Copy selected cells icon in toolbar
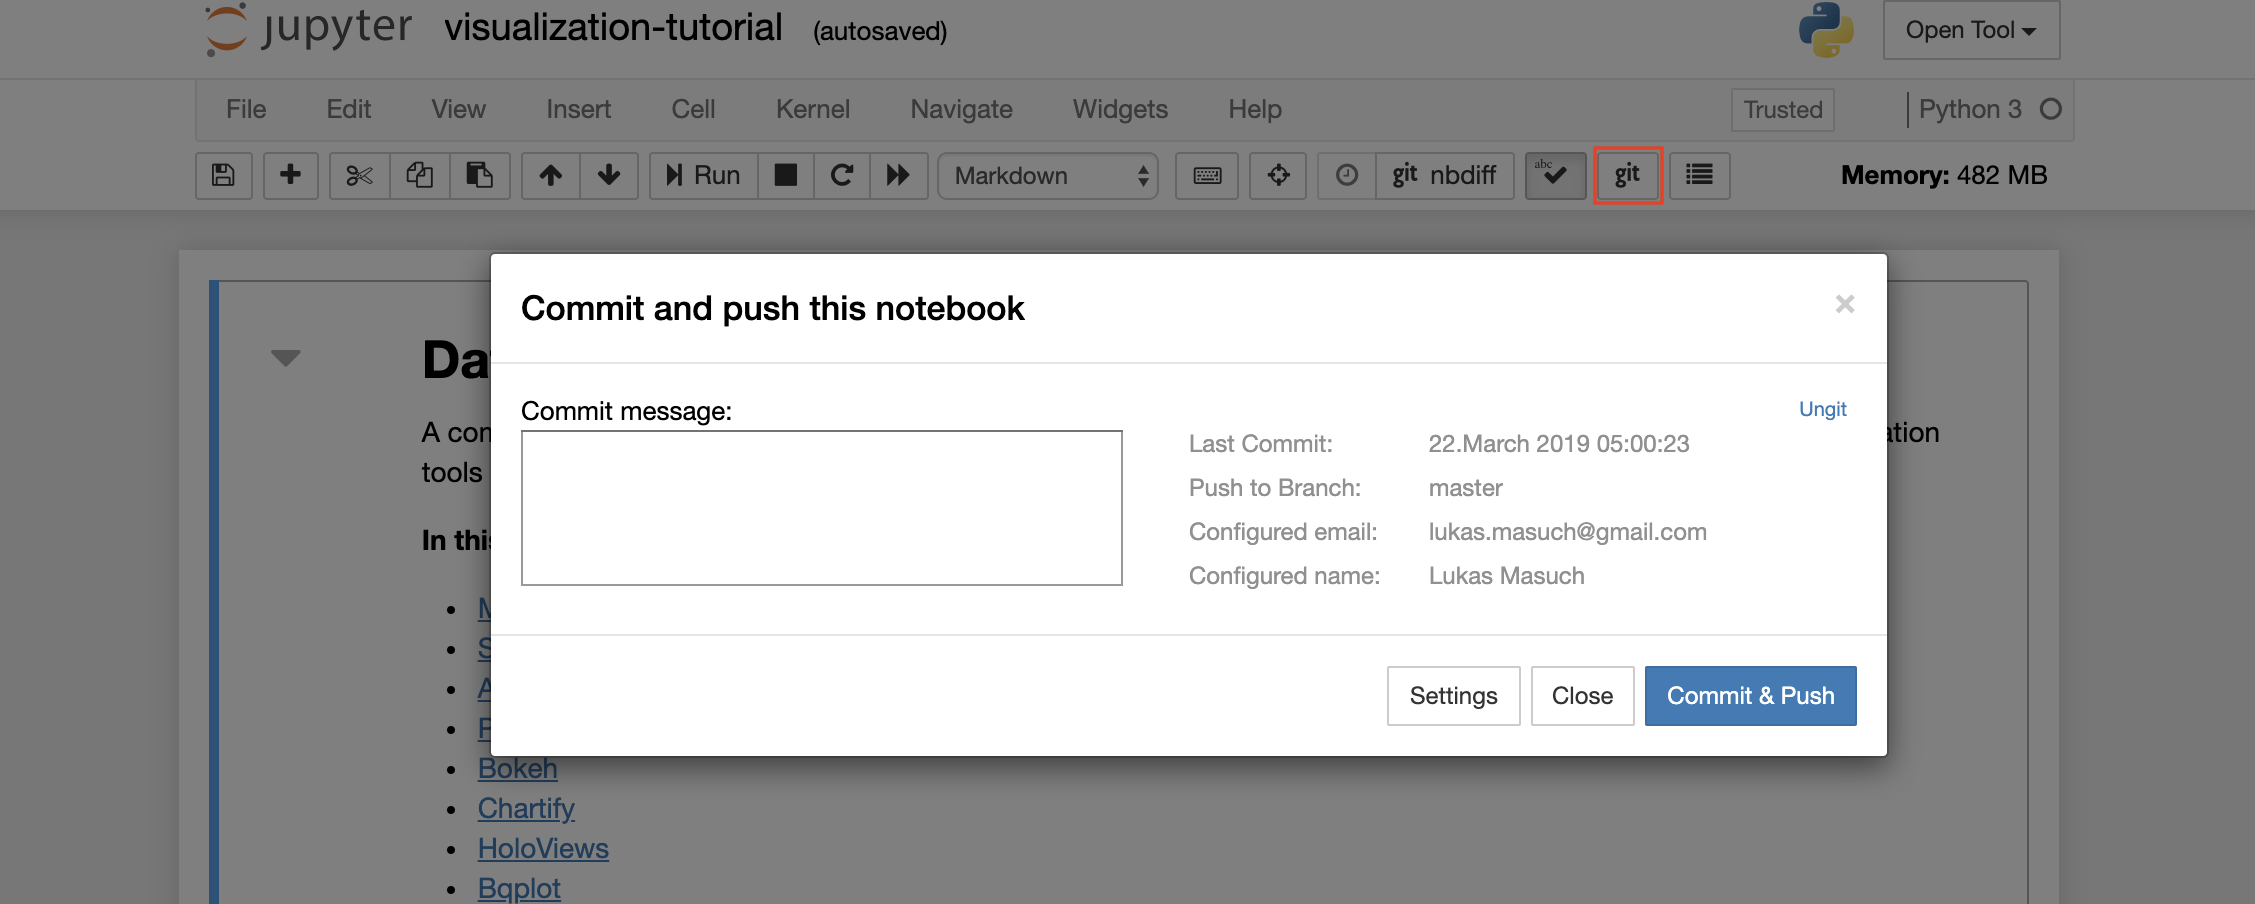2255x904 pixels. click(419, 175)
